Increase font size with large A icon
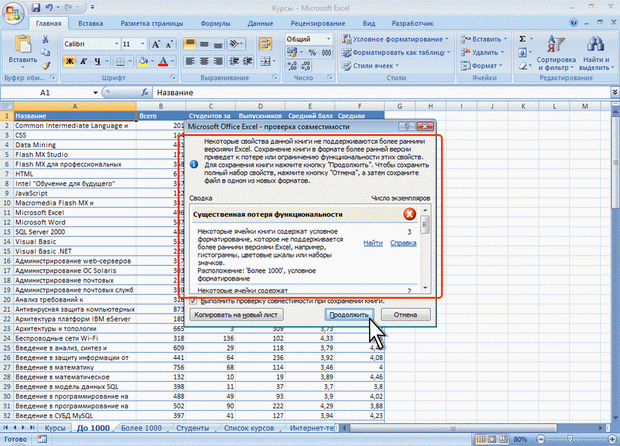 pyautogui.click(x=156, y=44)
